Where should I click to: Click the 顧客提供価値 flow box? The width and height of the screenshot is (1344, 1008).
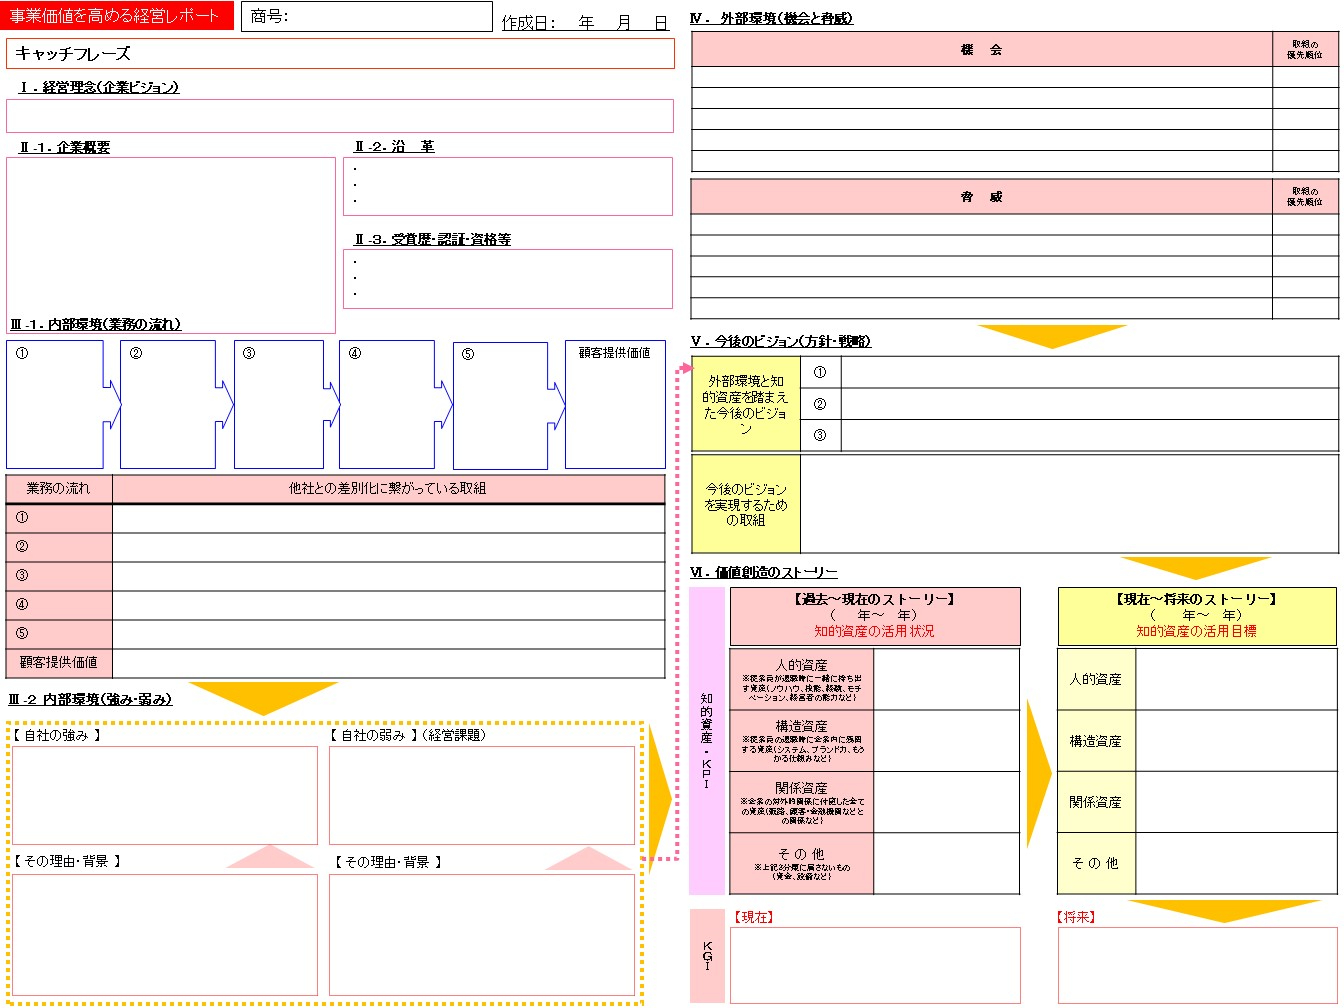(615, 404)
